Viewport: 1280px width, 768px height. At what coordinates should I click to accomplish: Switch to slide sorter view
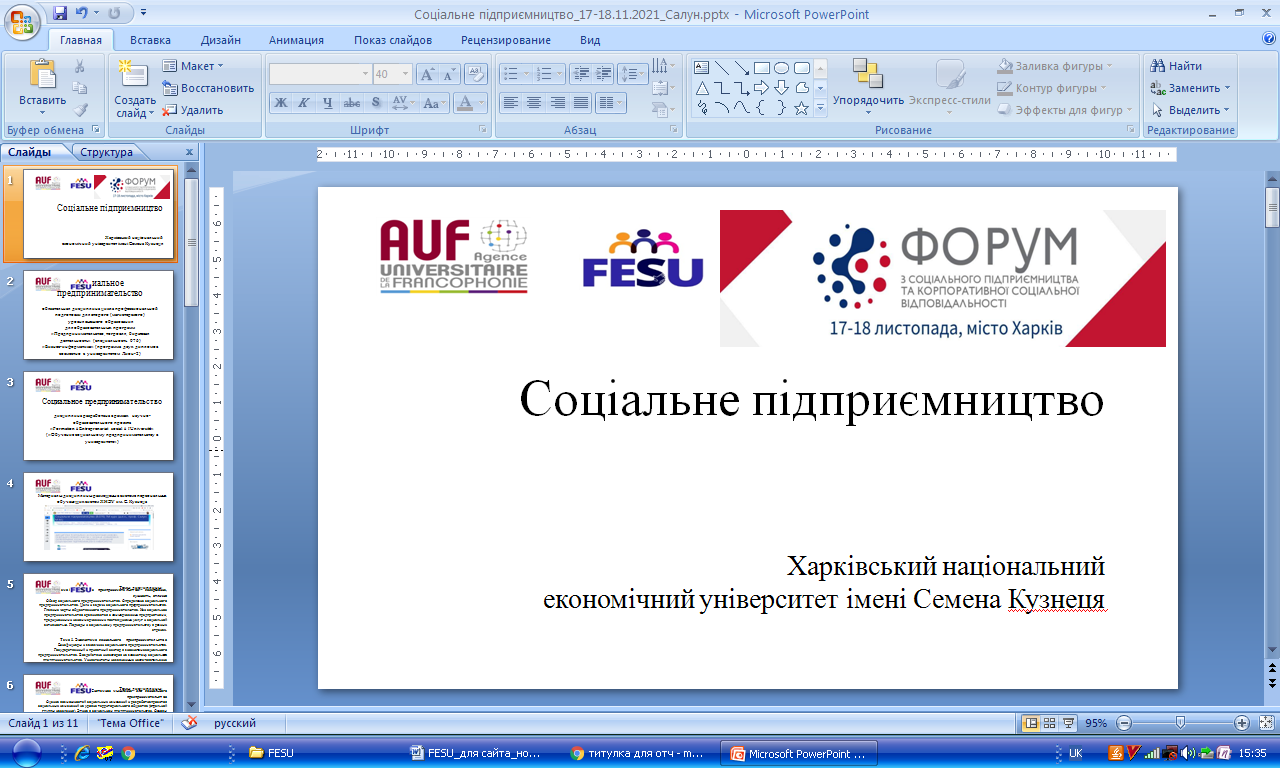pyautogui.click(x=1050, y=722)
